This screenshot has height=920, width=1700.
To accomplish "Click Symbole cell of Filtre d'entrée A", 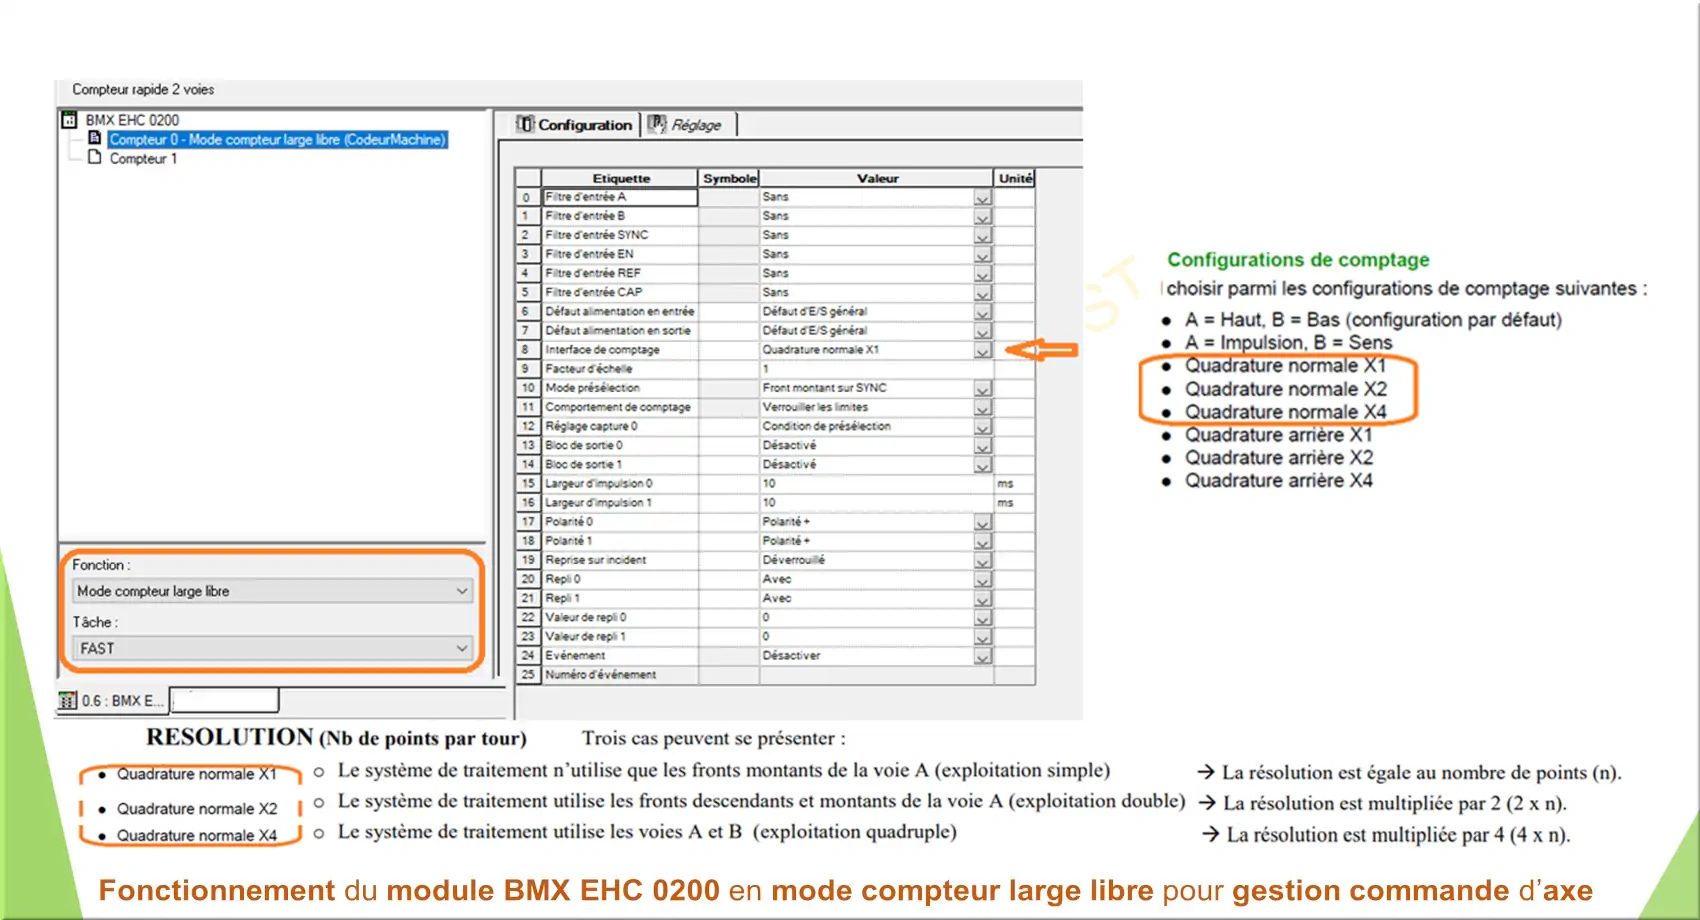I will click(x=729, y=197).
